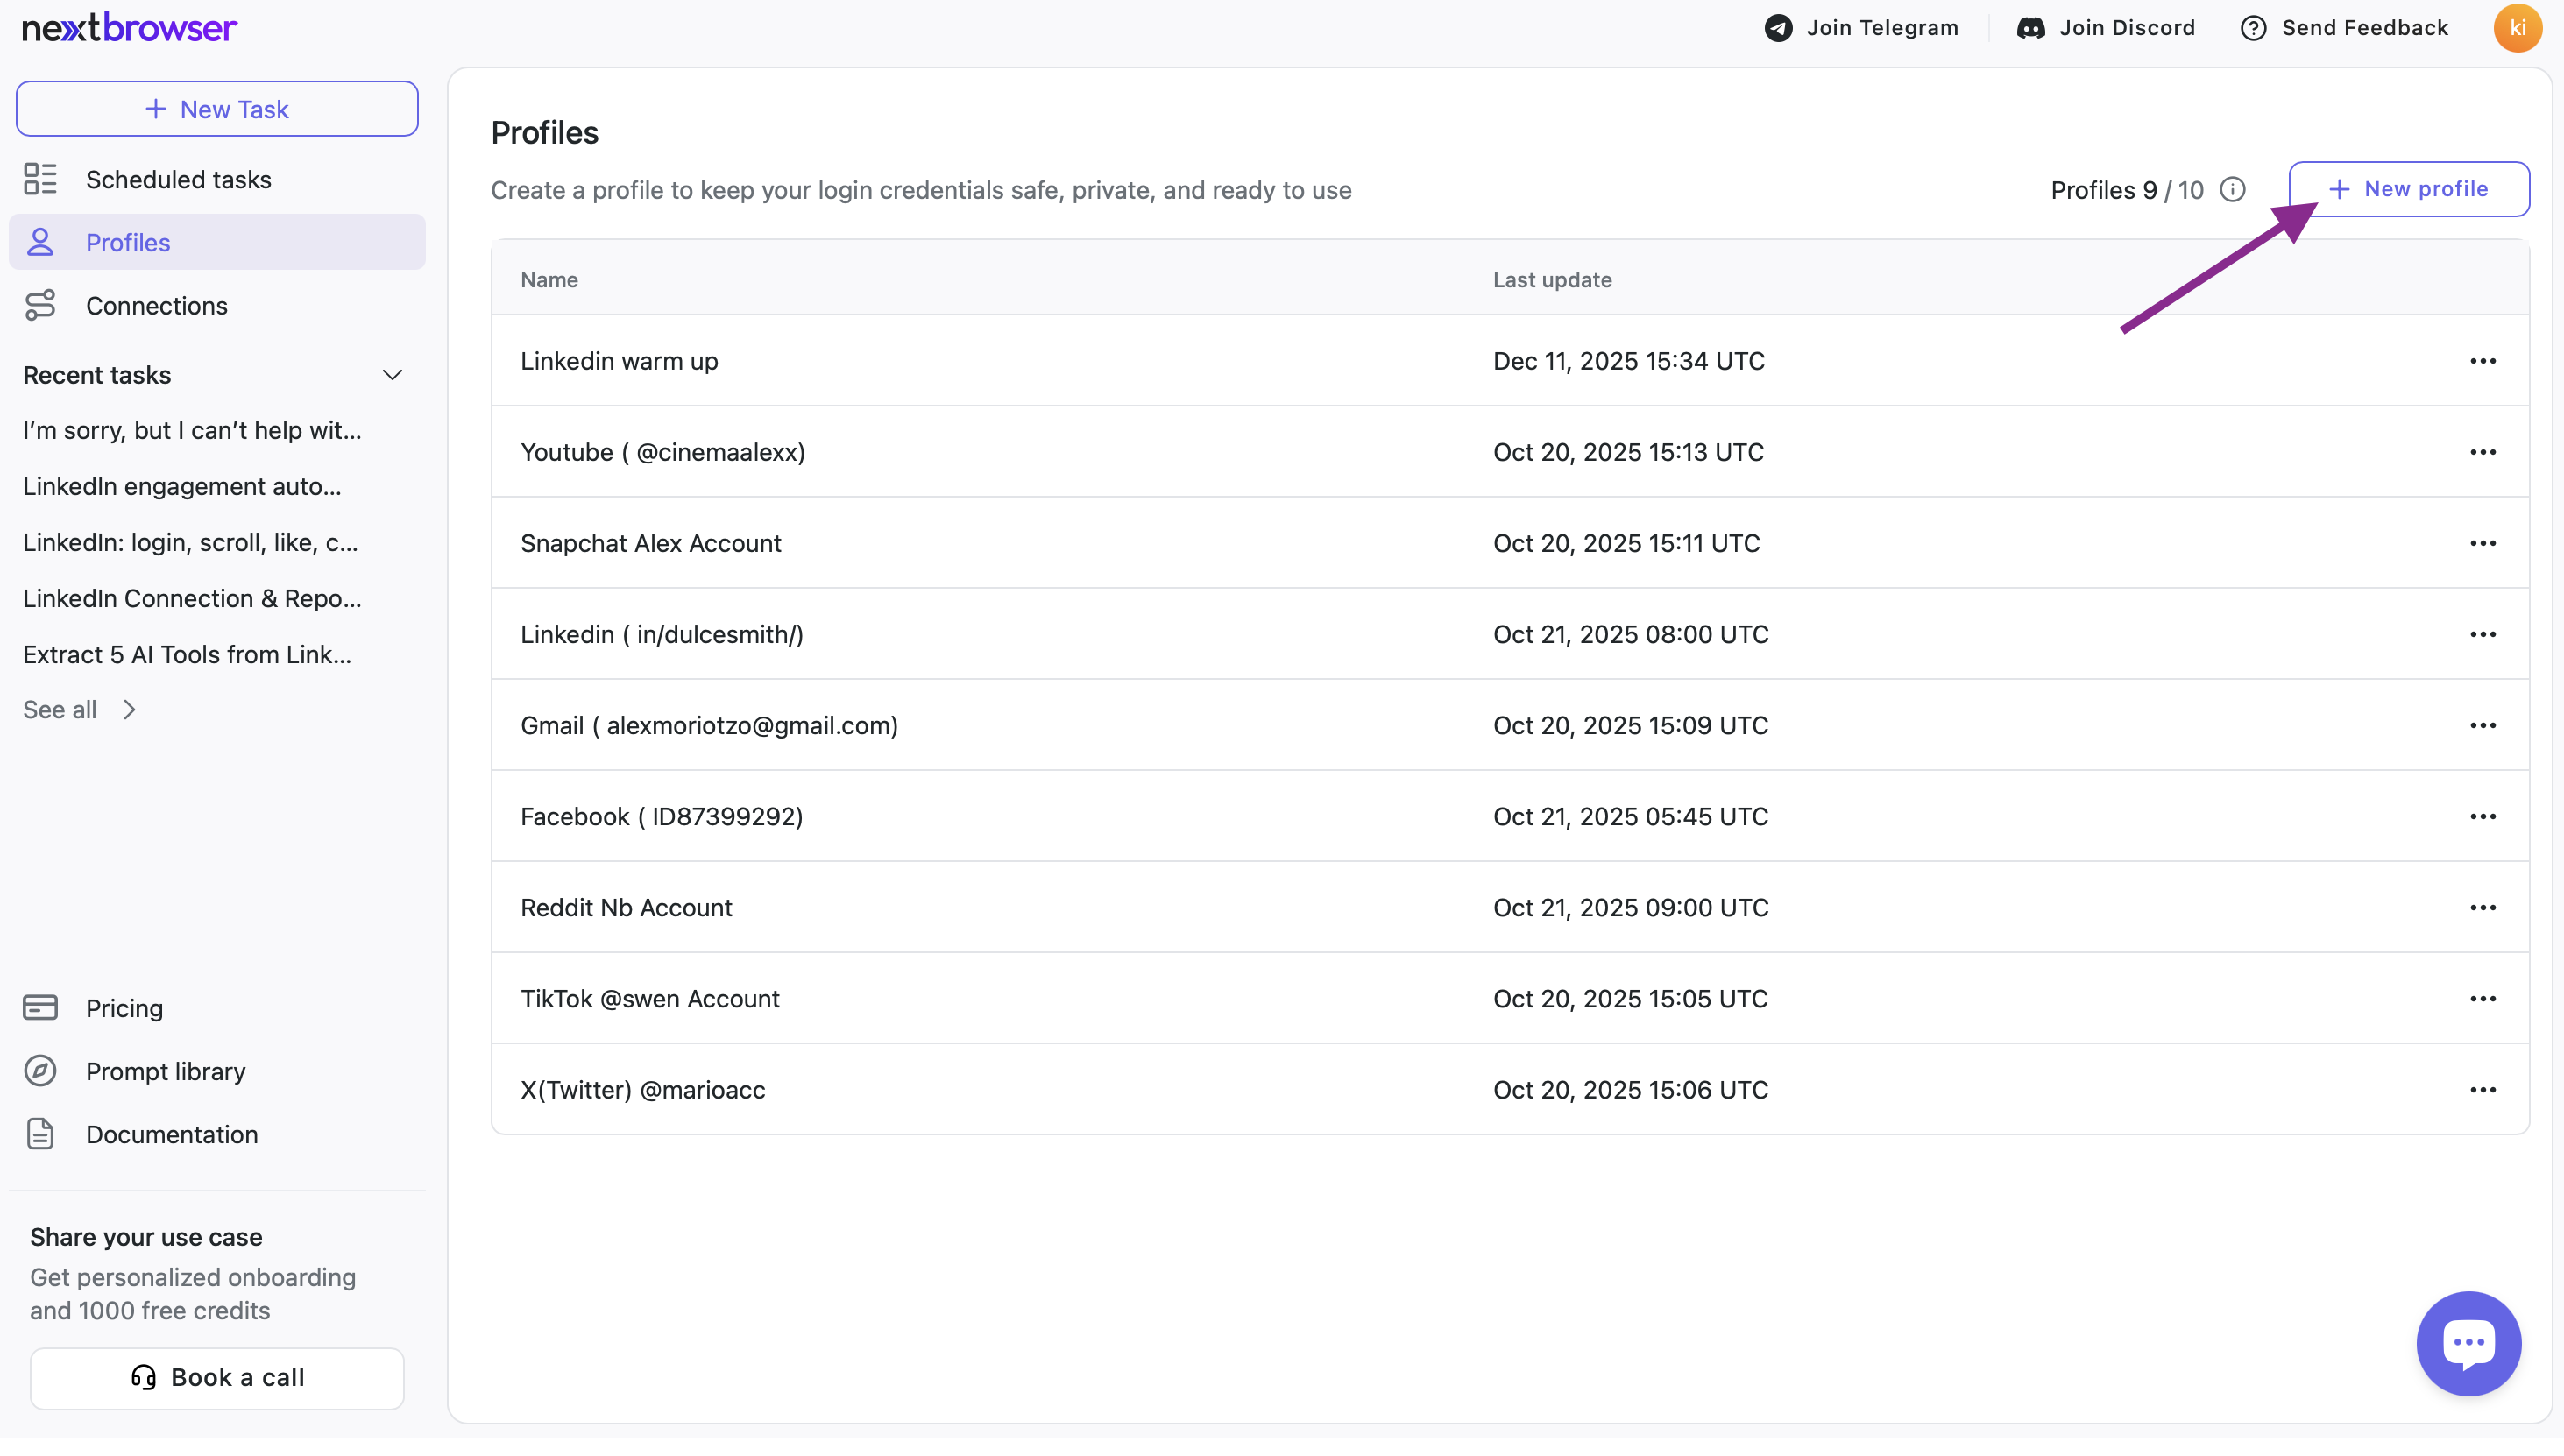Click Book a call button
The image size is (2564, 1456).
(x=217, y=1377)
